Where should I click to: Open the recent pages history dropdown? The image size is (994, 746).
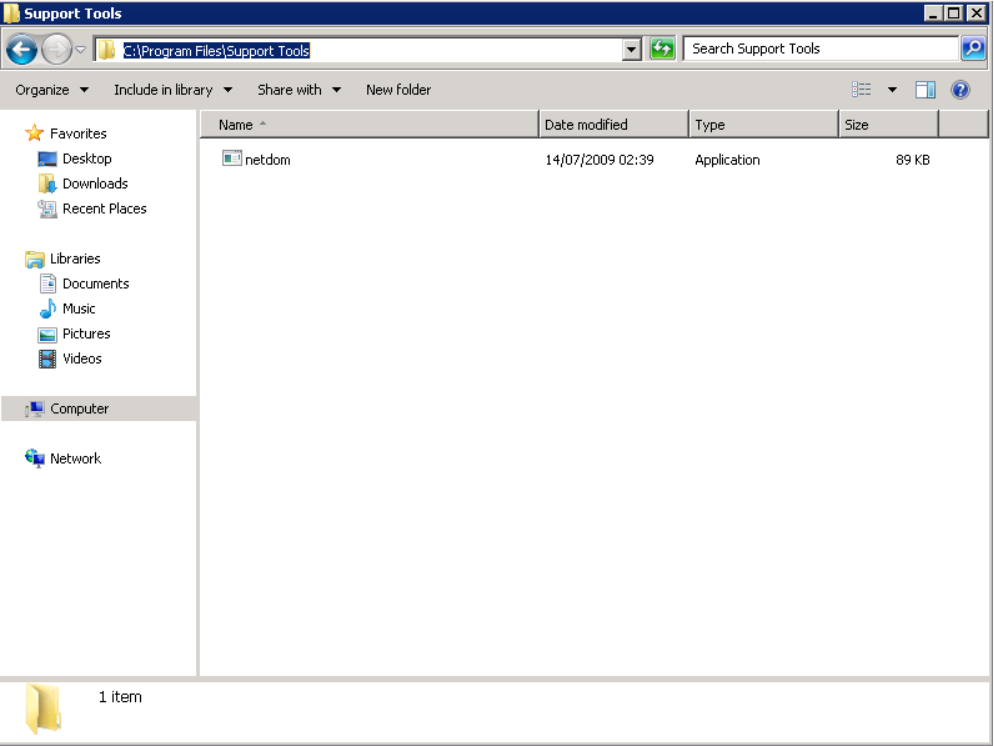pos(81,49)
